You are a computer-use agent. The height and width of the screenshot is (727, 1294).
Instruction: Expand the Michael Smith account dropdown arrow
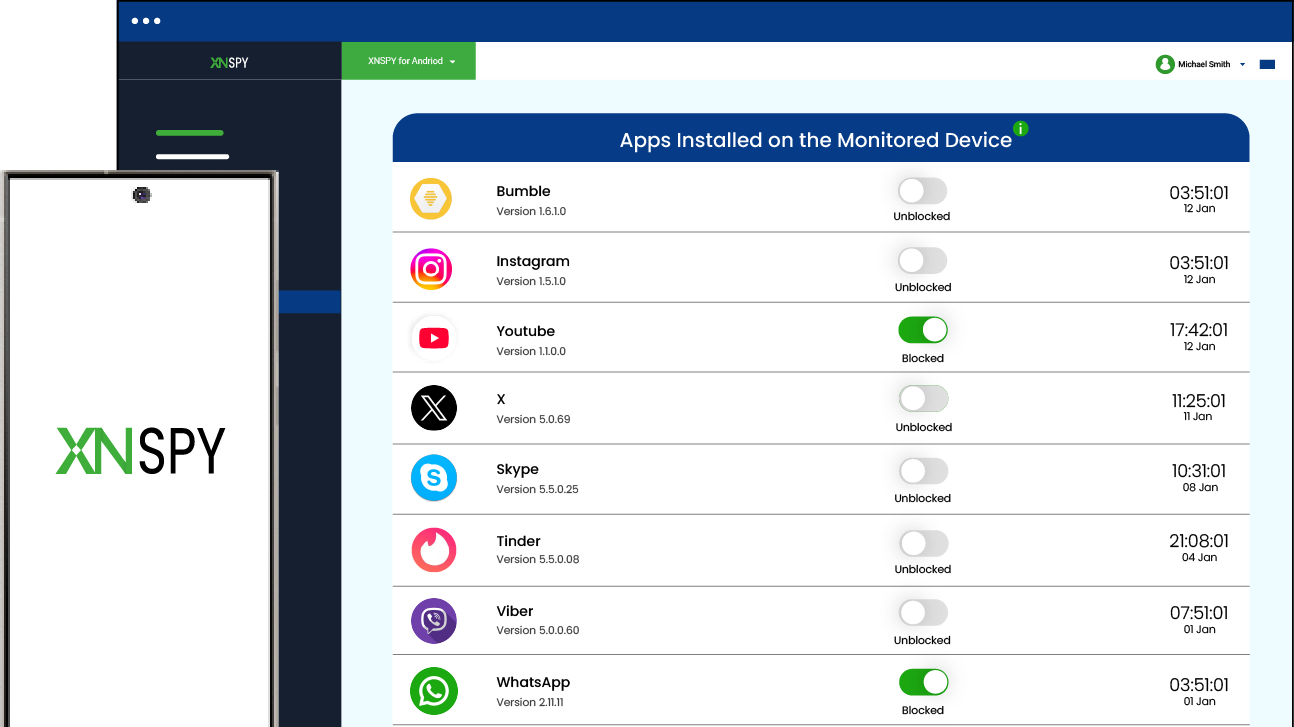click(1242, 64)
